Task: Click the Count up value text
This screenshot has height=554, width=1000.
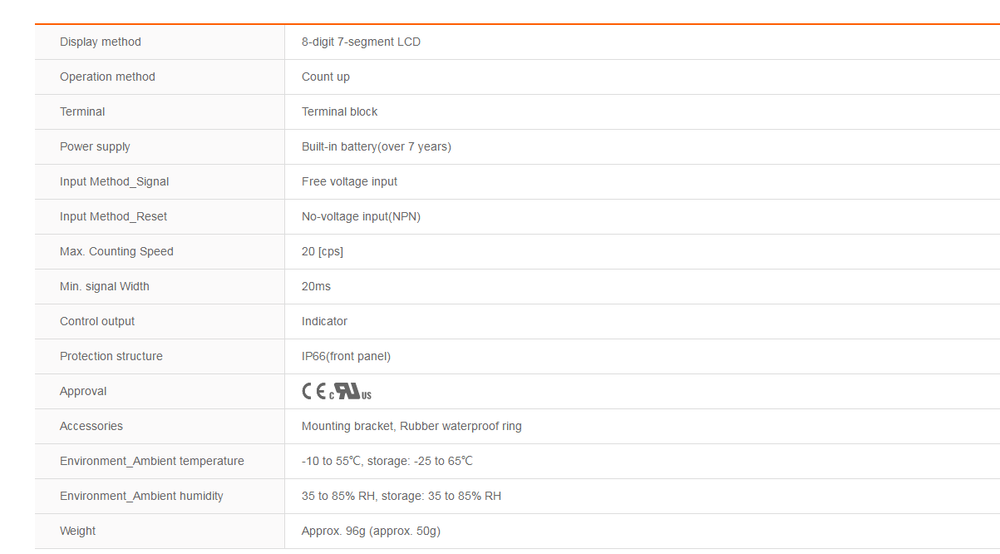Action: pos(325,77)
